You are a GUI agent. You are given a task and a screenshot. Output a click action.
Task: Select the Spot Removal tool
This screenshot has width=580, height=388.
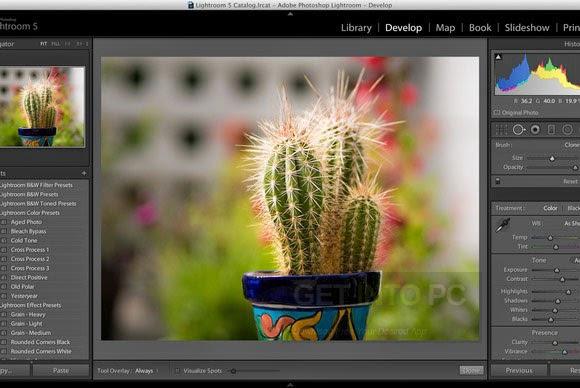[x=519, y=129]
